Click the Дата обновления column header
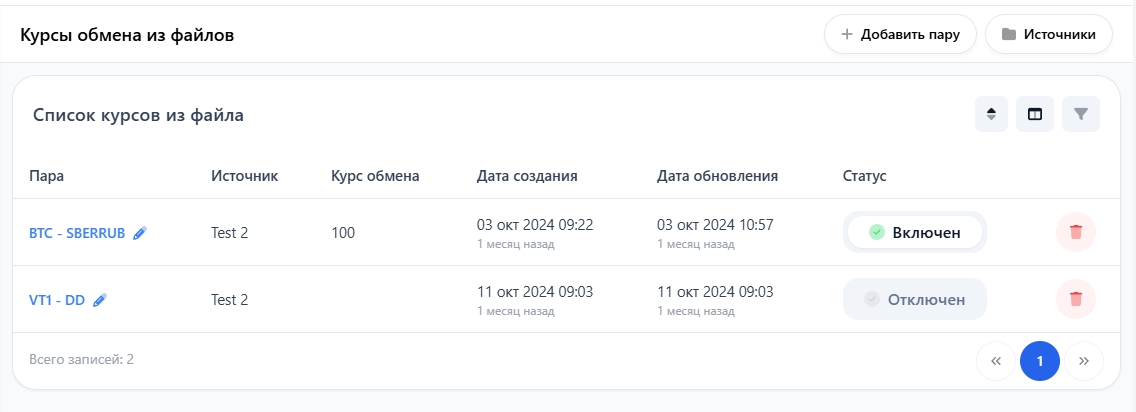The width and height of the screenshot is (1136, 412). 717,176
